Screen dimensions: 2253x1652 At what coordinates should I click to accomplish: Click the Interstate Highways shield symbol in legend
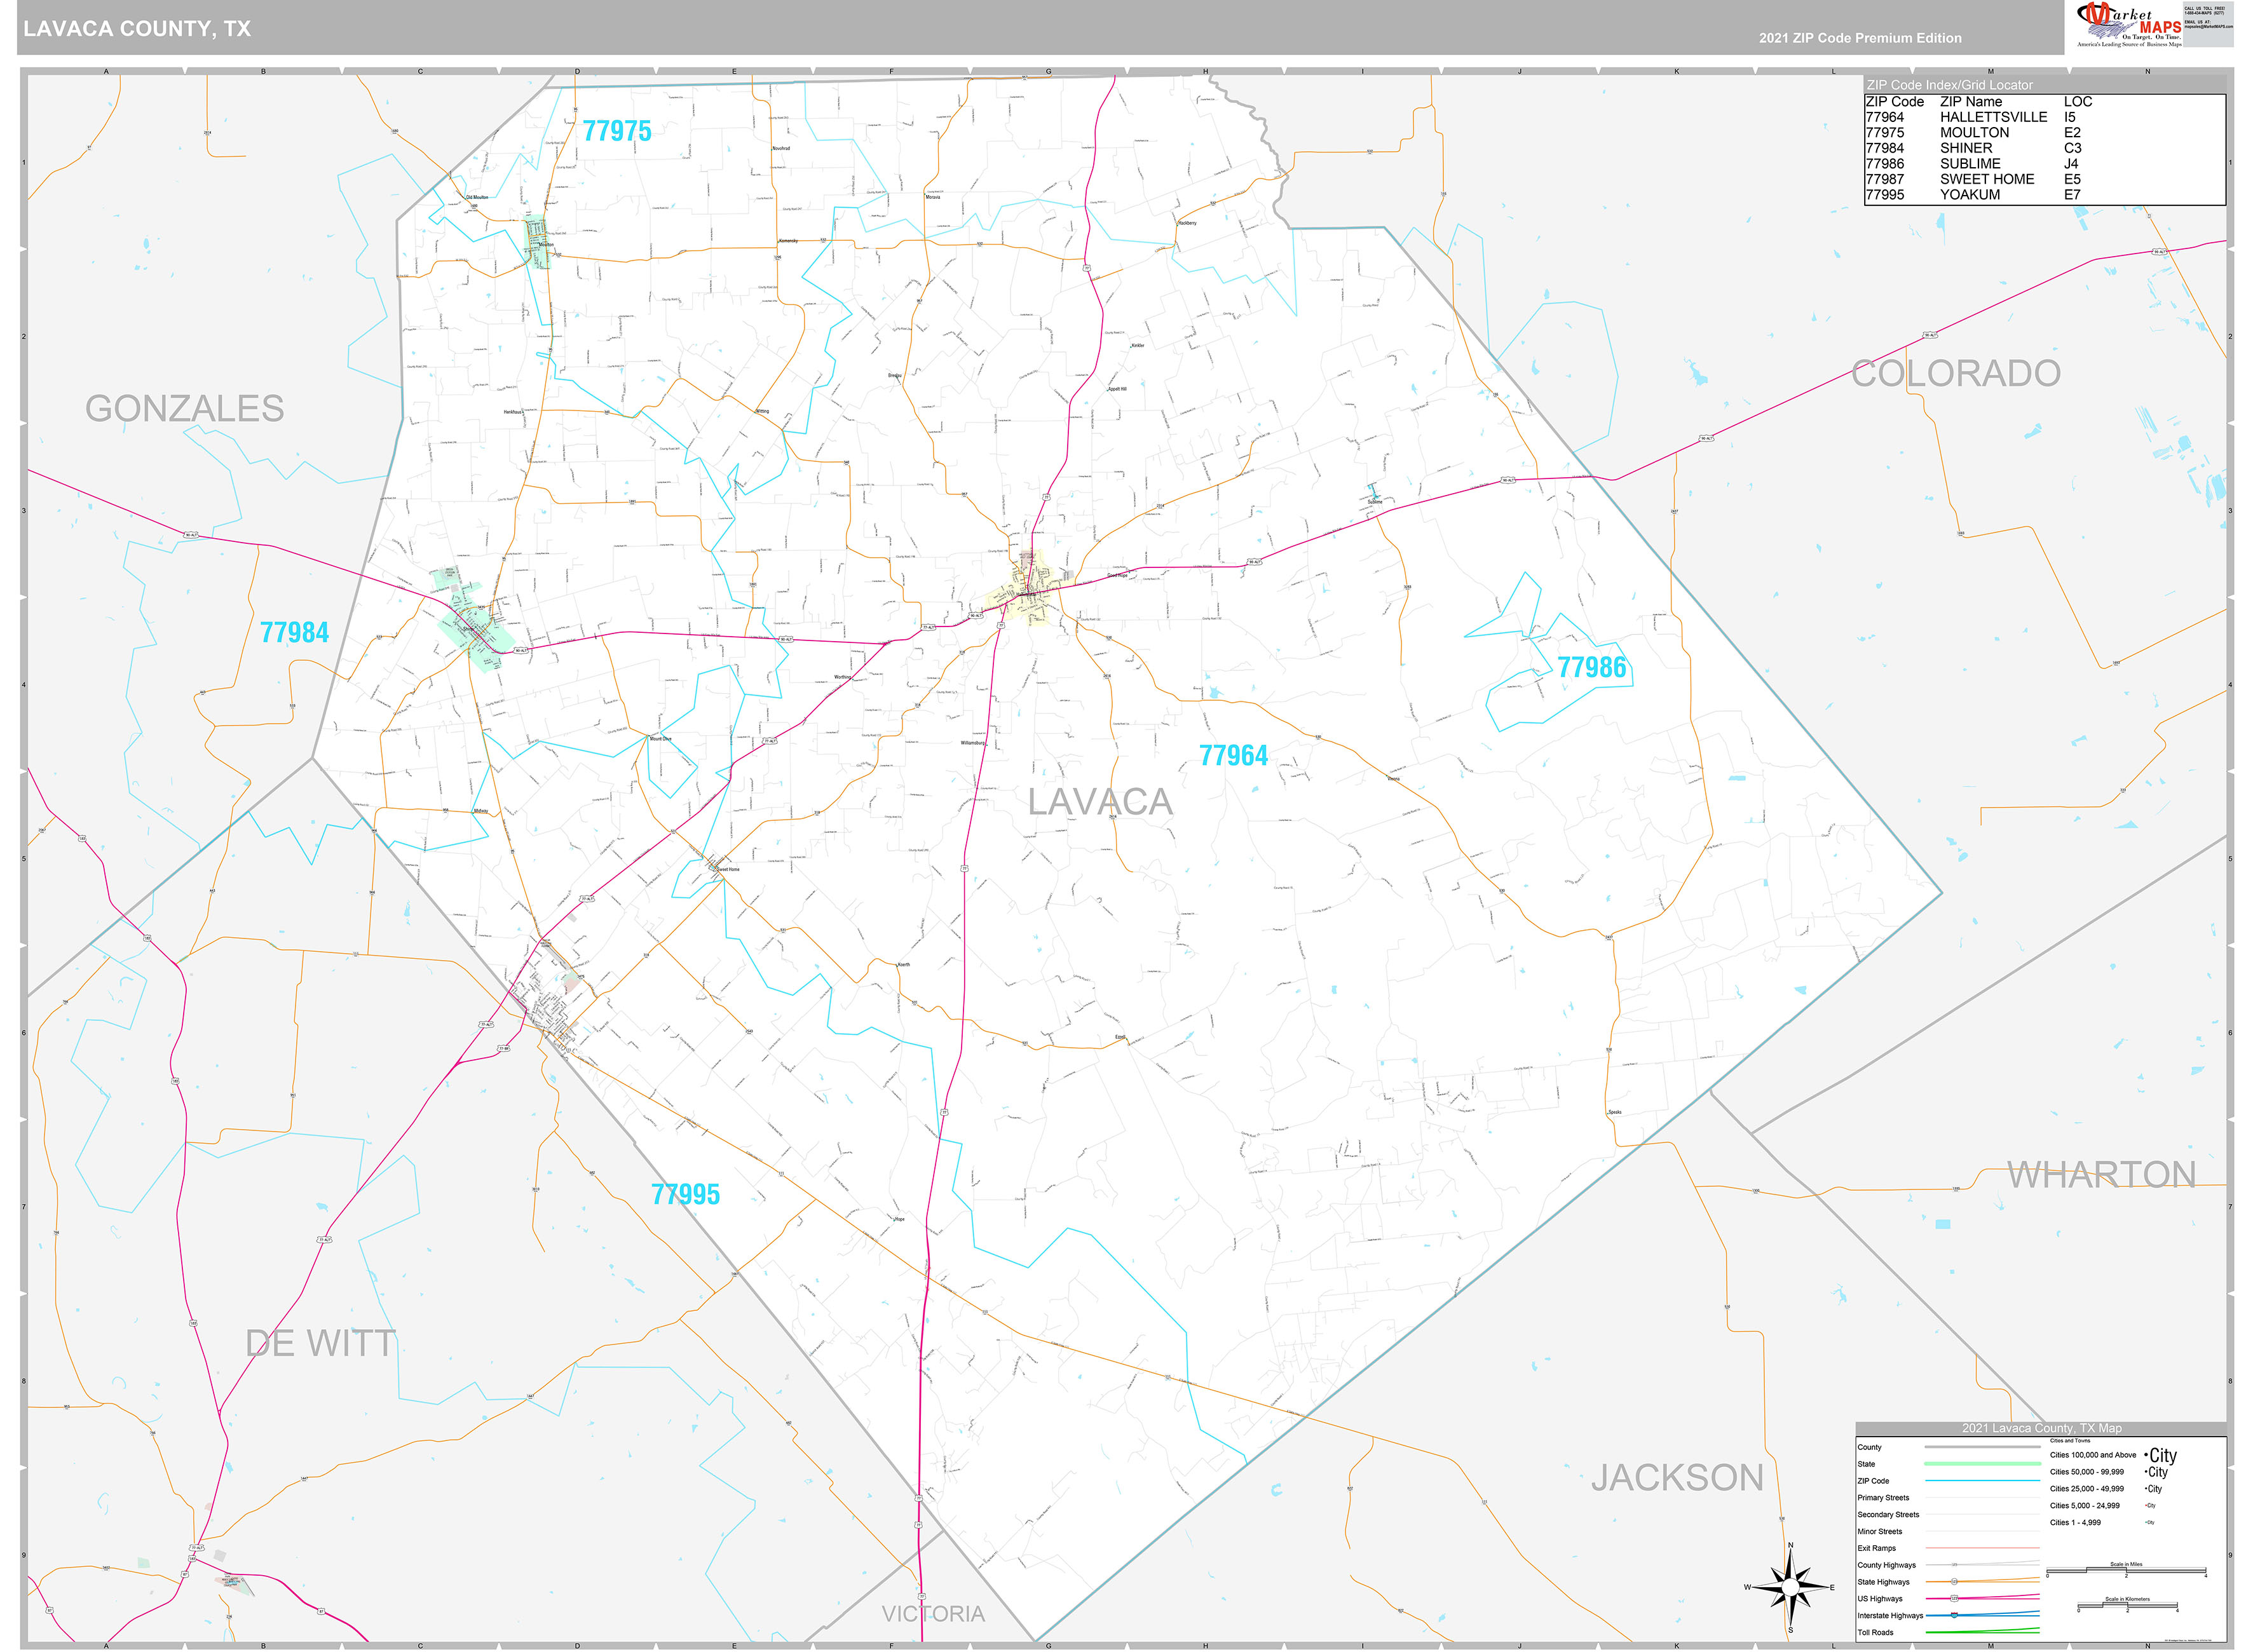click(x=1954, y=1616)
